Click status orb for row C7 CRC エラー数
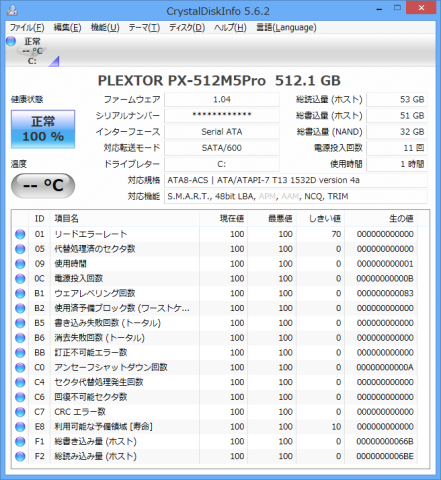The width and height of the screenshot is (441, 480). pos(20,412)
